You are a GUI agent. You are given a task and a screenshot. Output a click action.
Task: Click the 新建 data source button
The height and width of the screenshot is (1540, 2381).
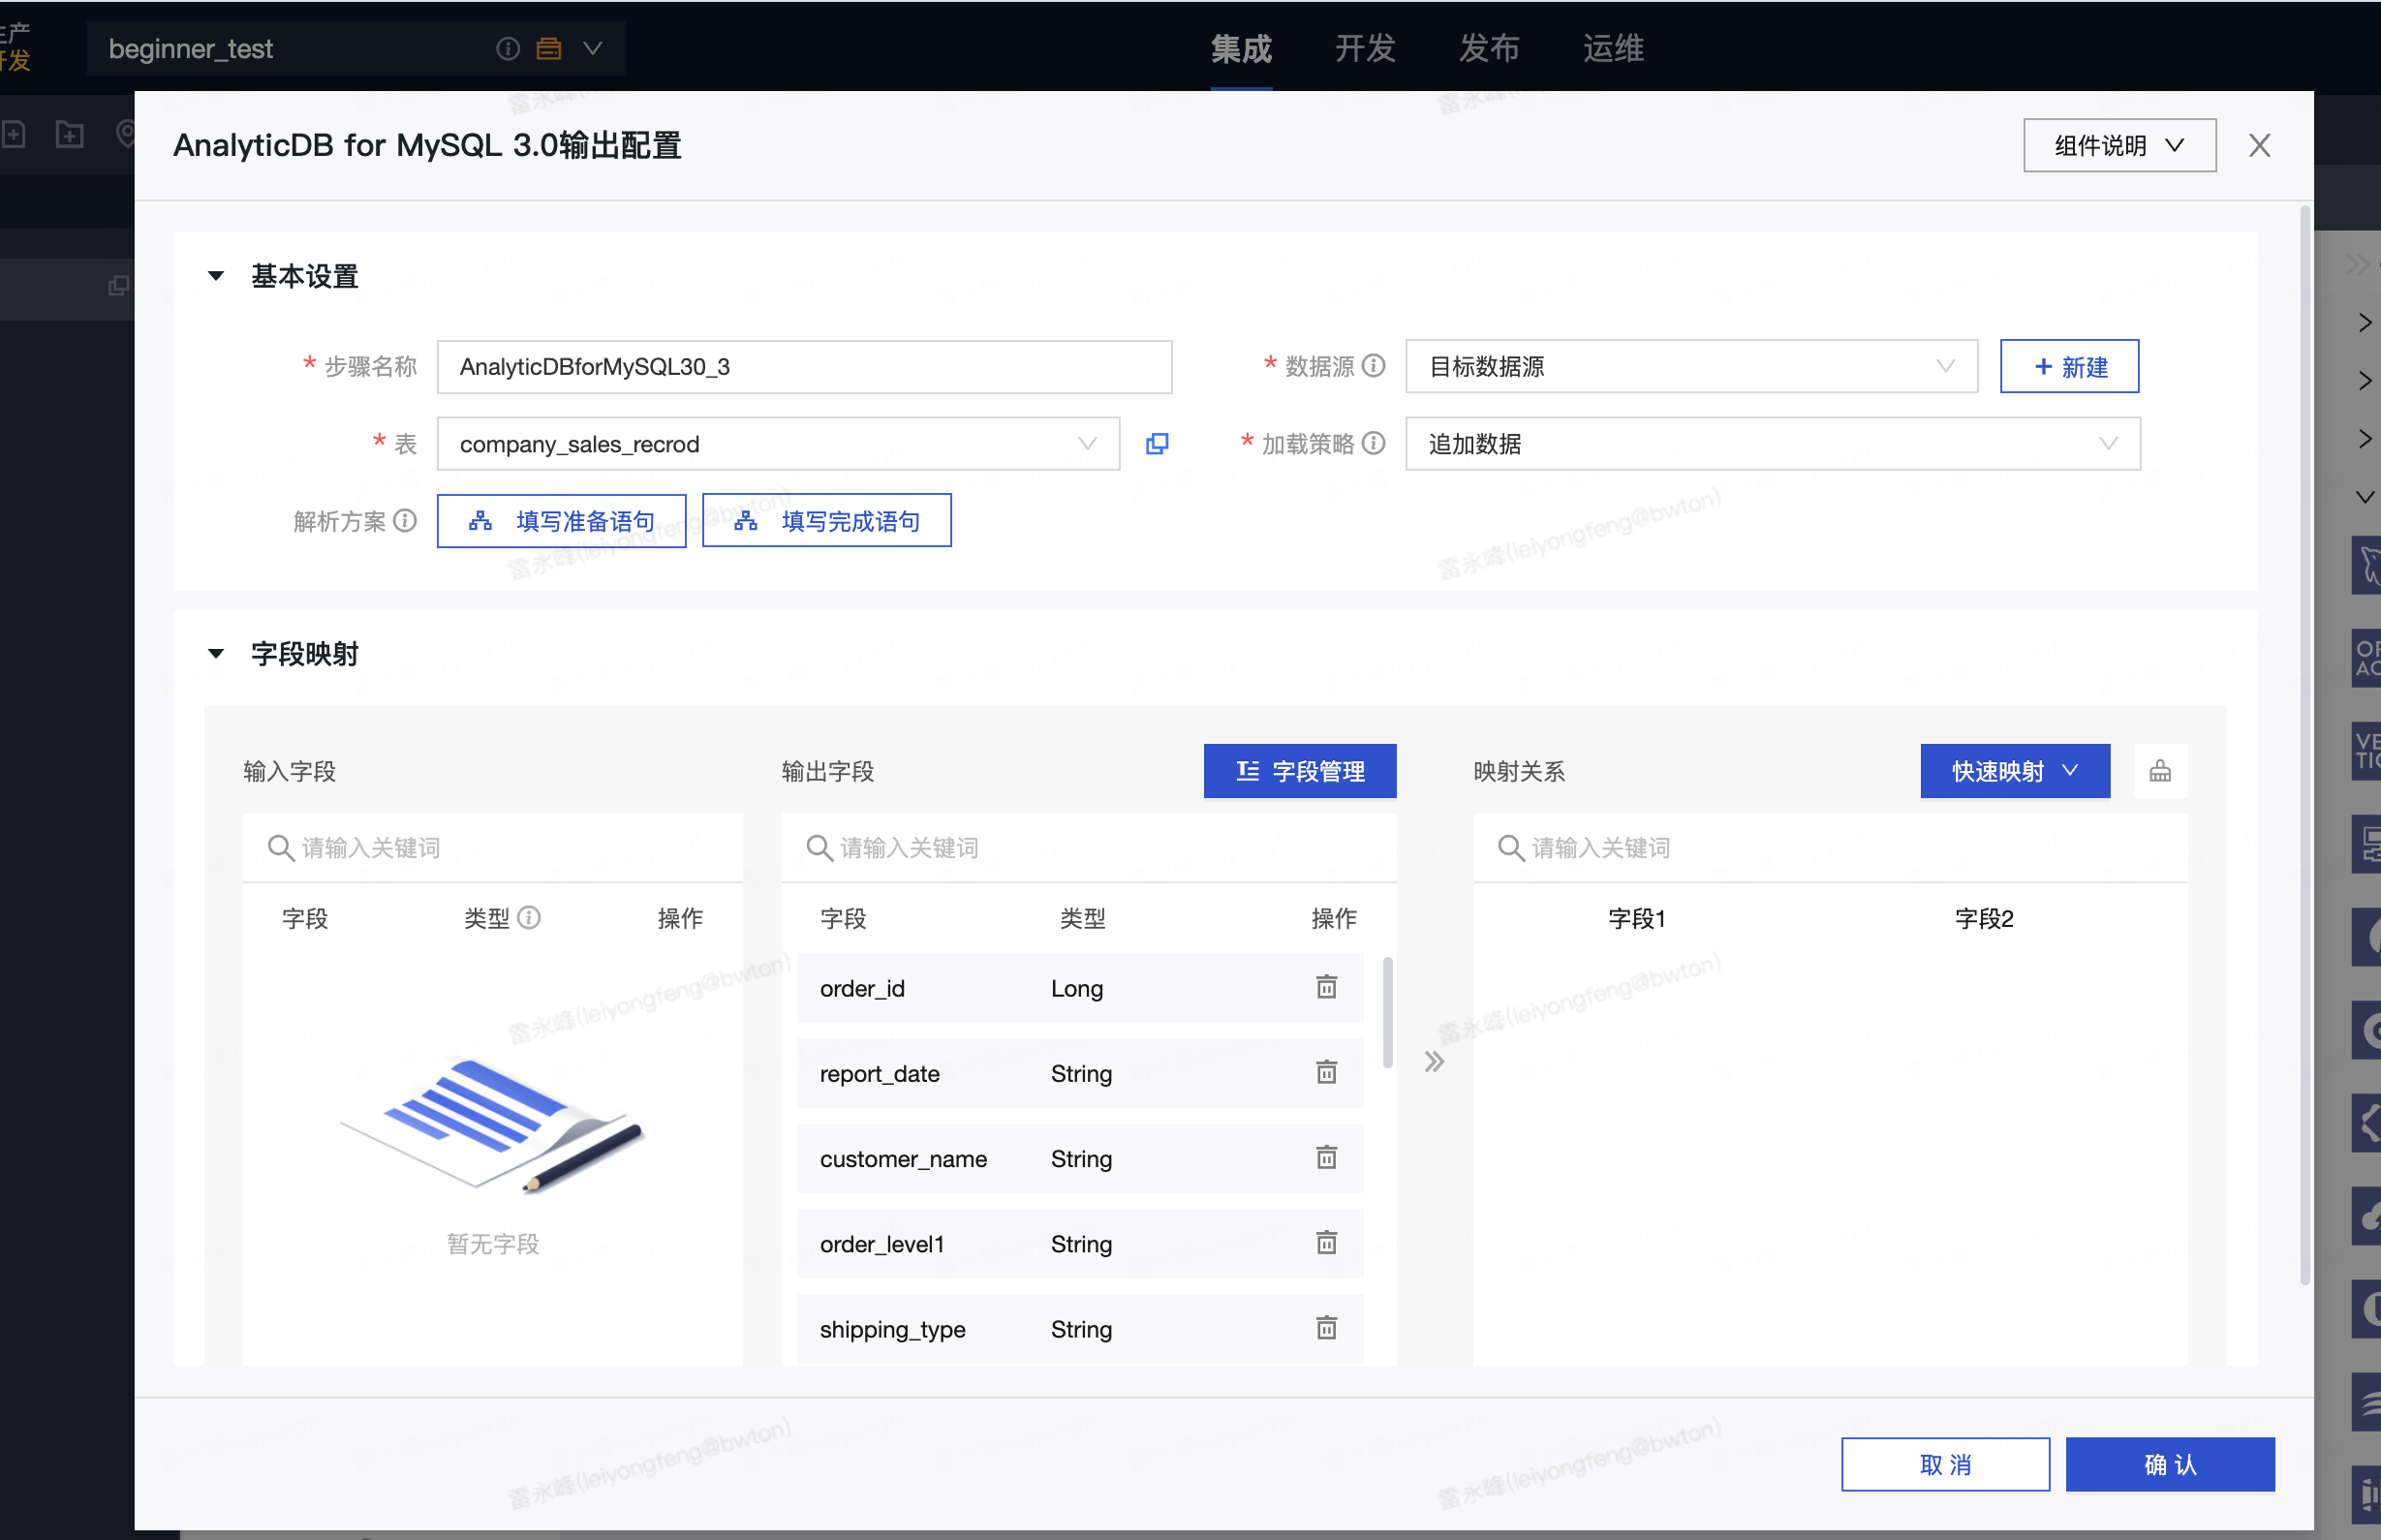pos(2069,367)
